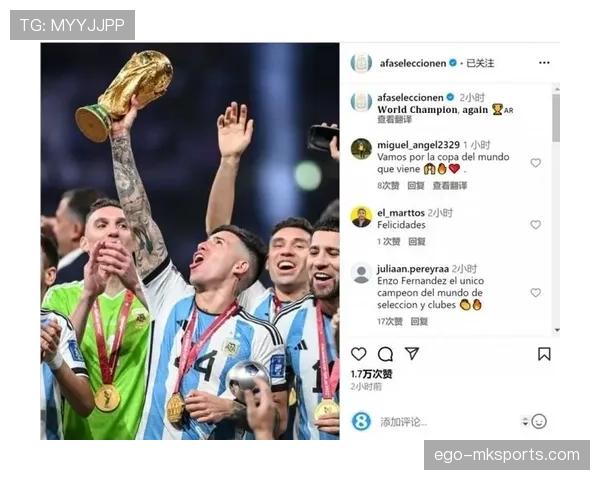The image size is (600, 480).
Task: Like el_marttos's Felicidades comment
Action: click(x=536, y=225)
